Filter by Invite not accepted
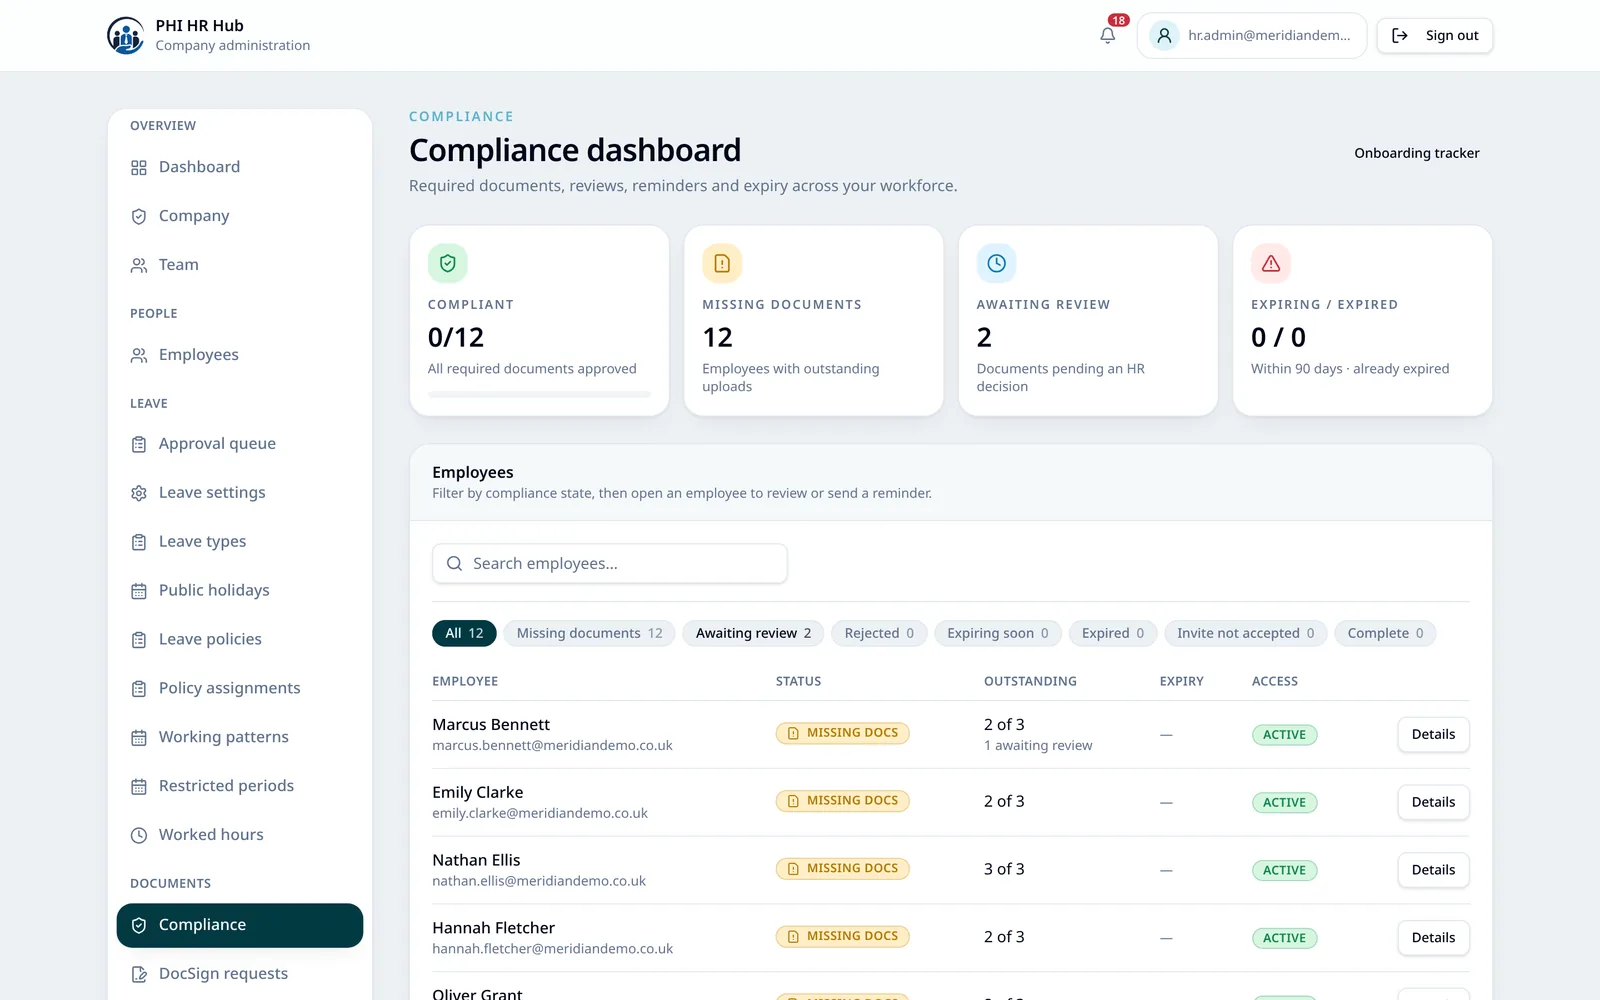1600x1000 pixels. click(1246, 634)
